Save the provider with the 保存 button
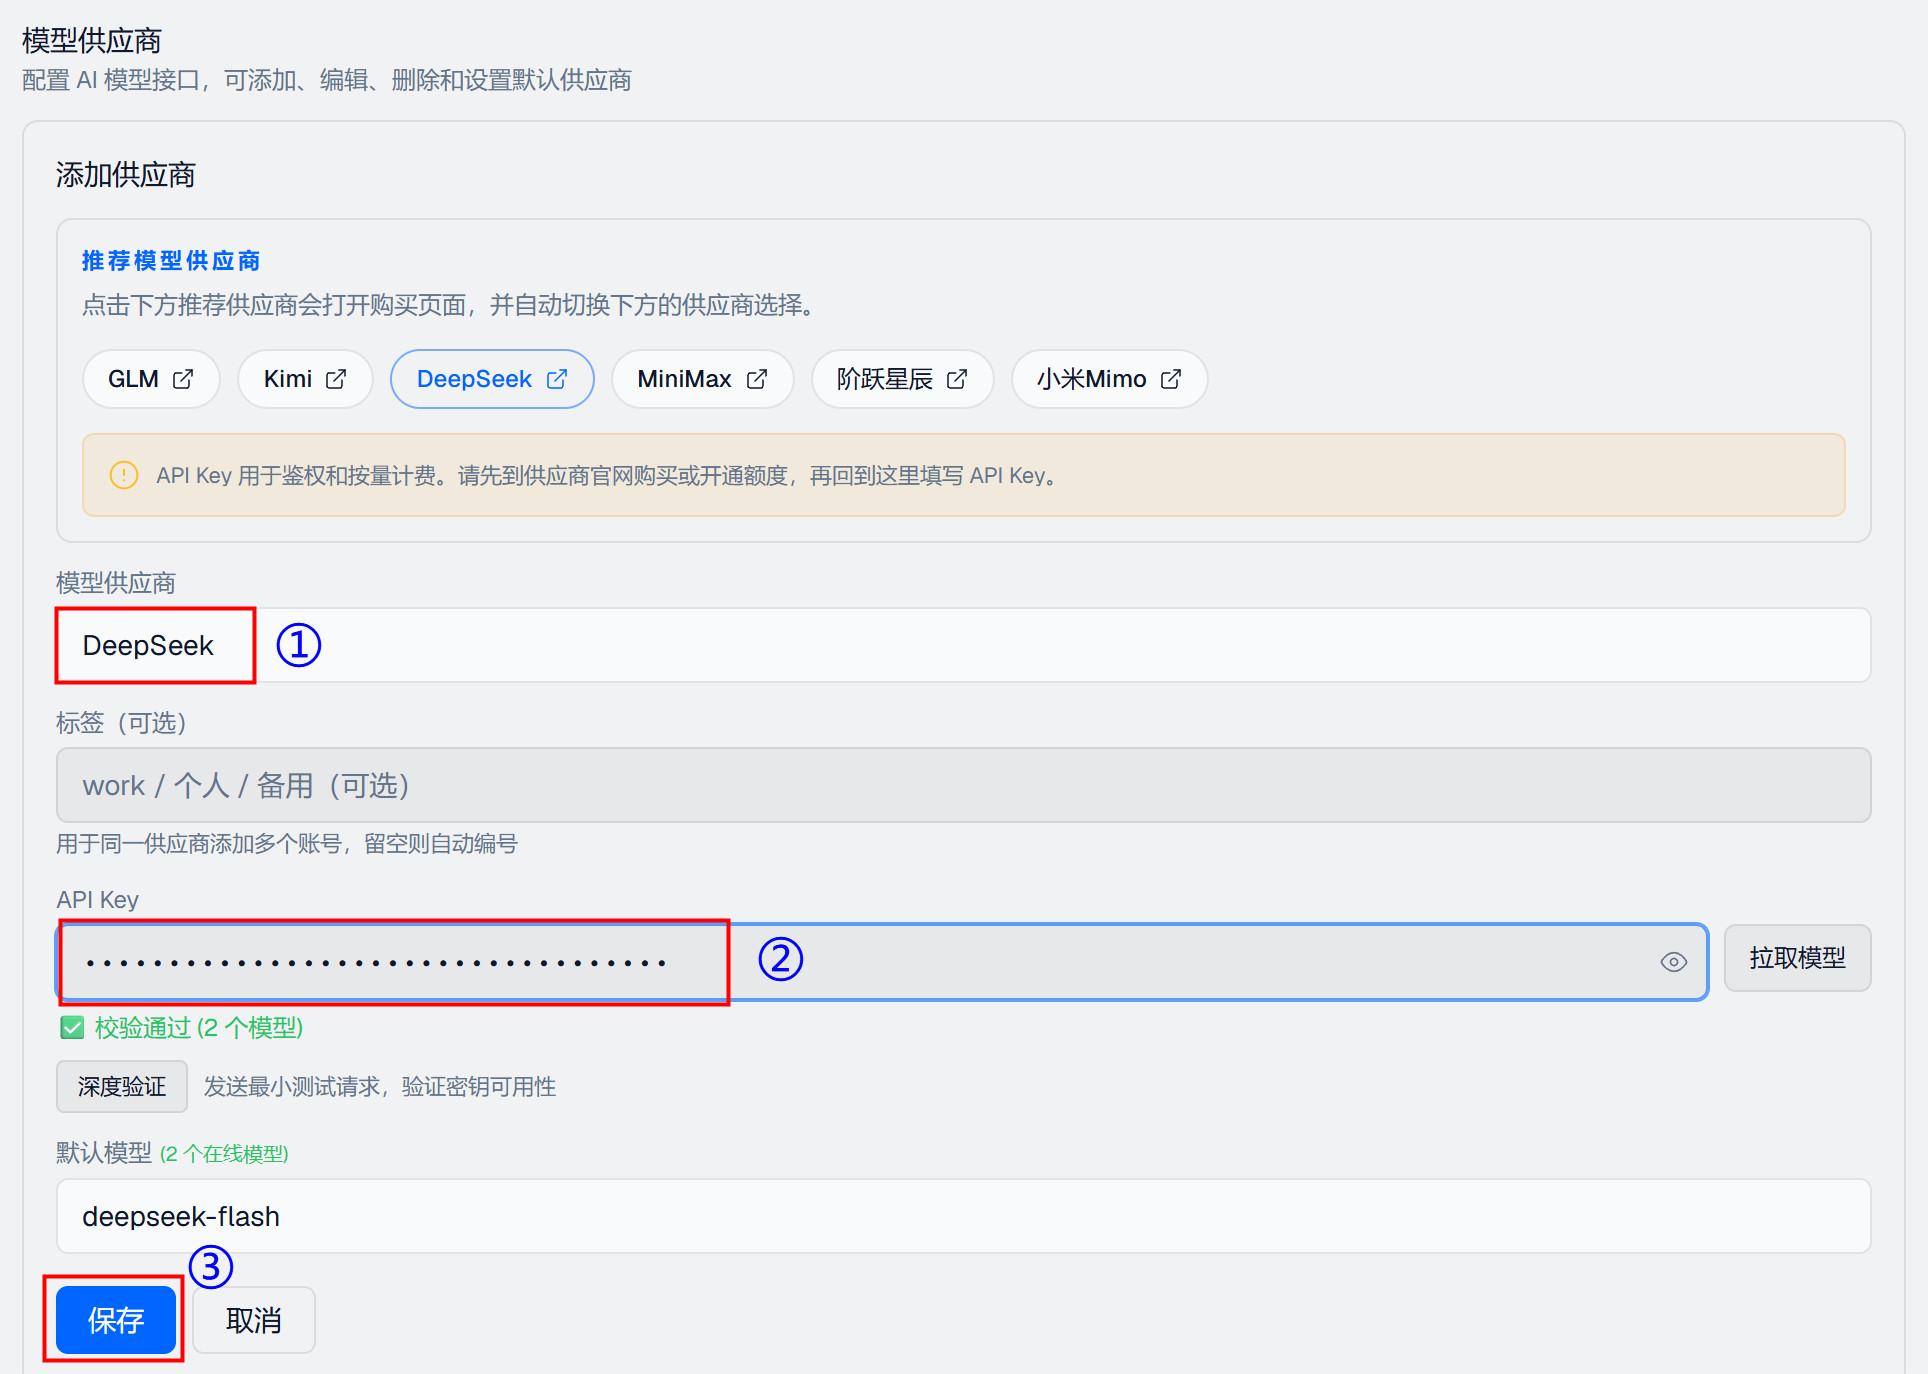 [116, 1320]
